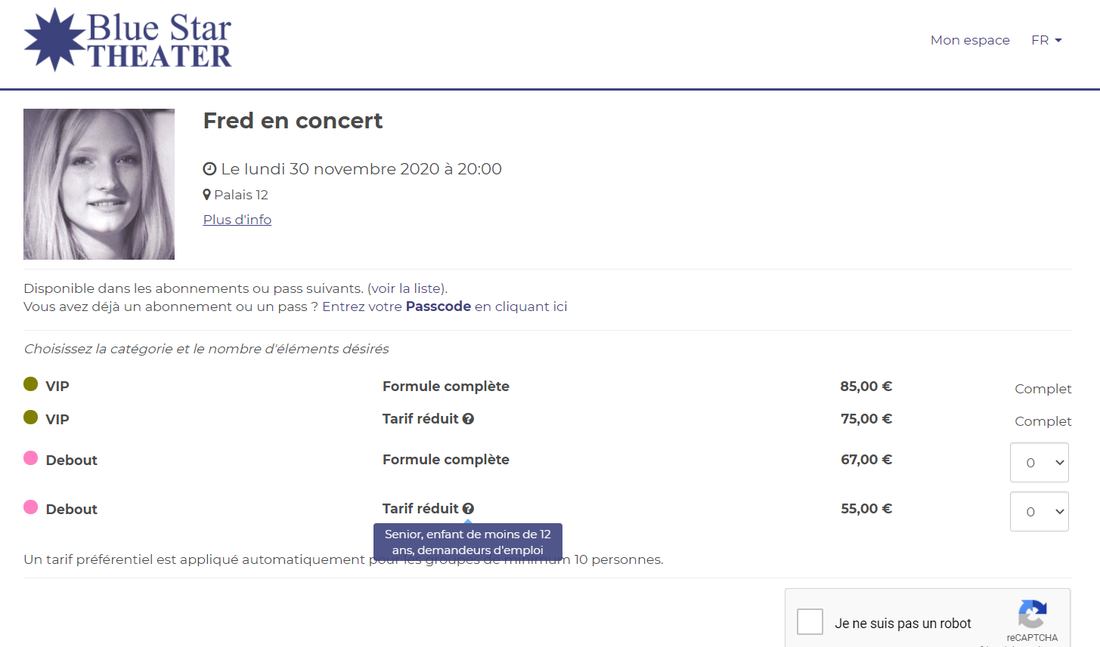Expand the FR language selector

click(x=1046, y=41)
